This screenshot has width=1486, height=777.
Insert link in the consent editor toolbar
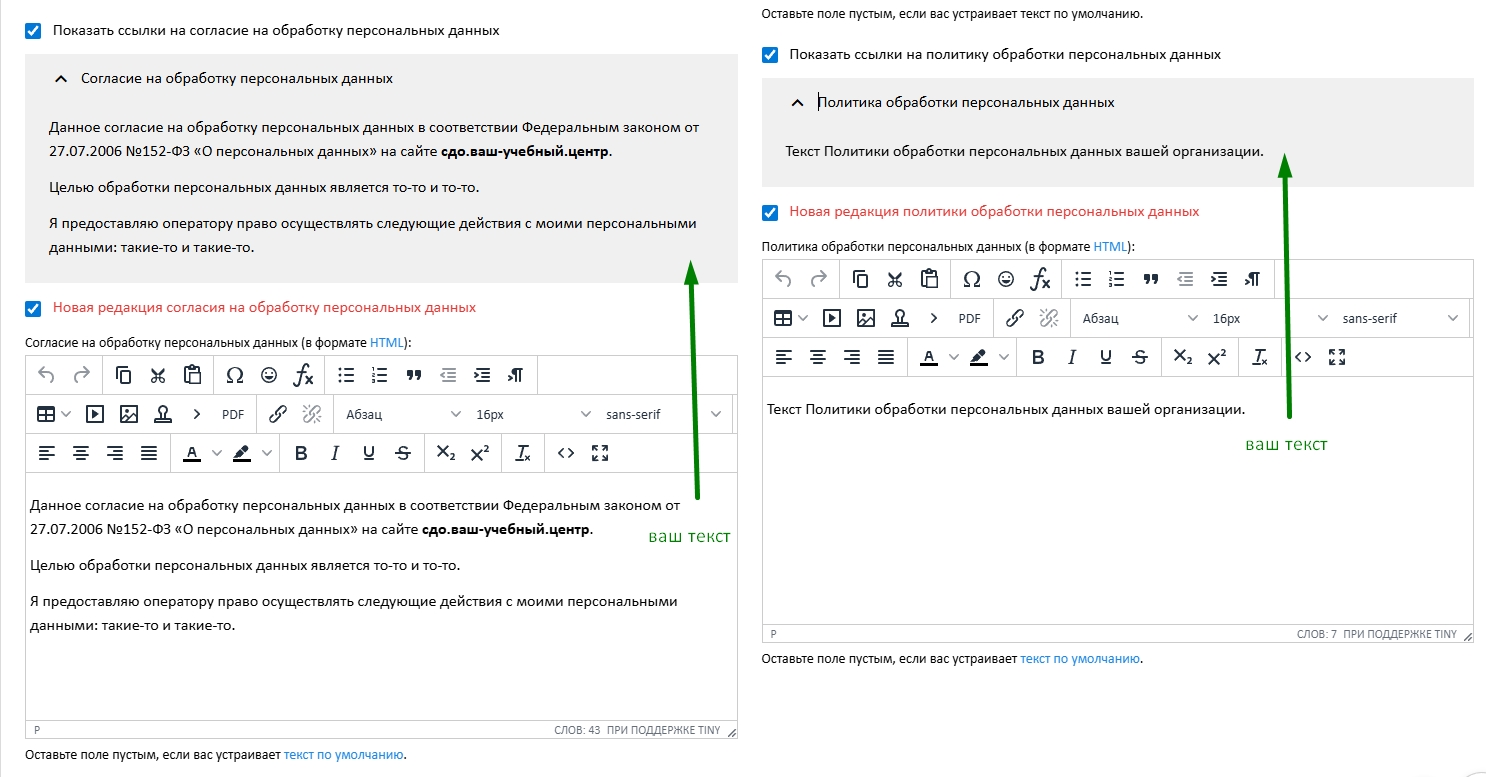point(278,414)
